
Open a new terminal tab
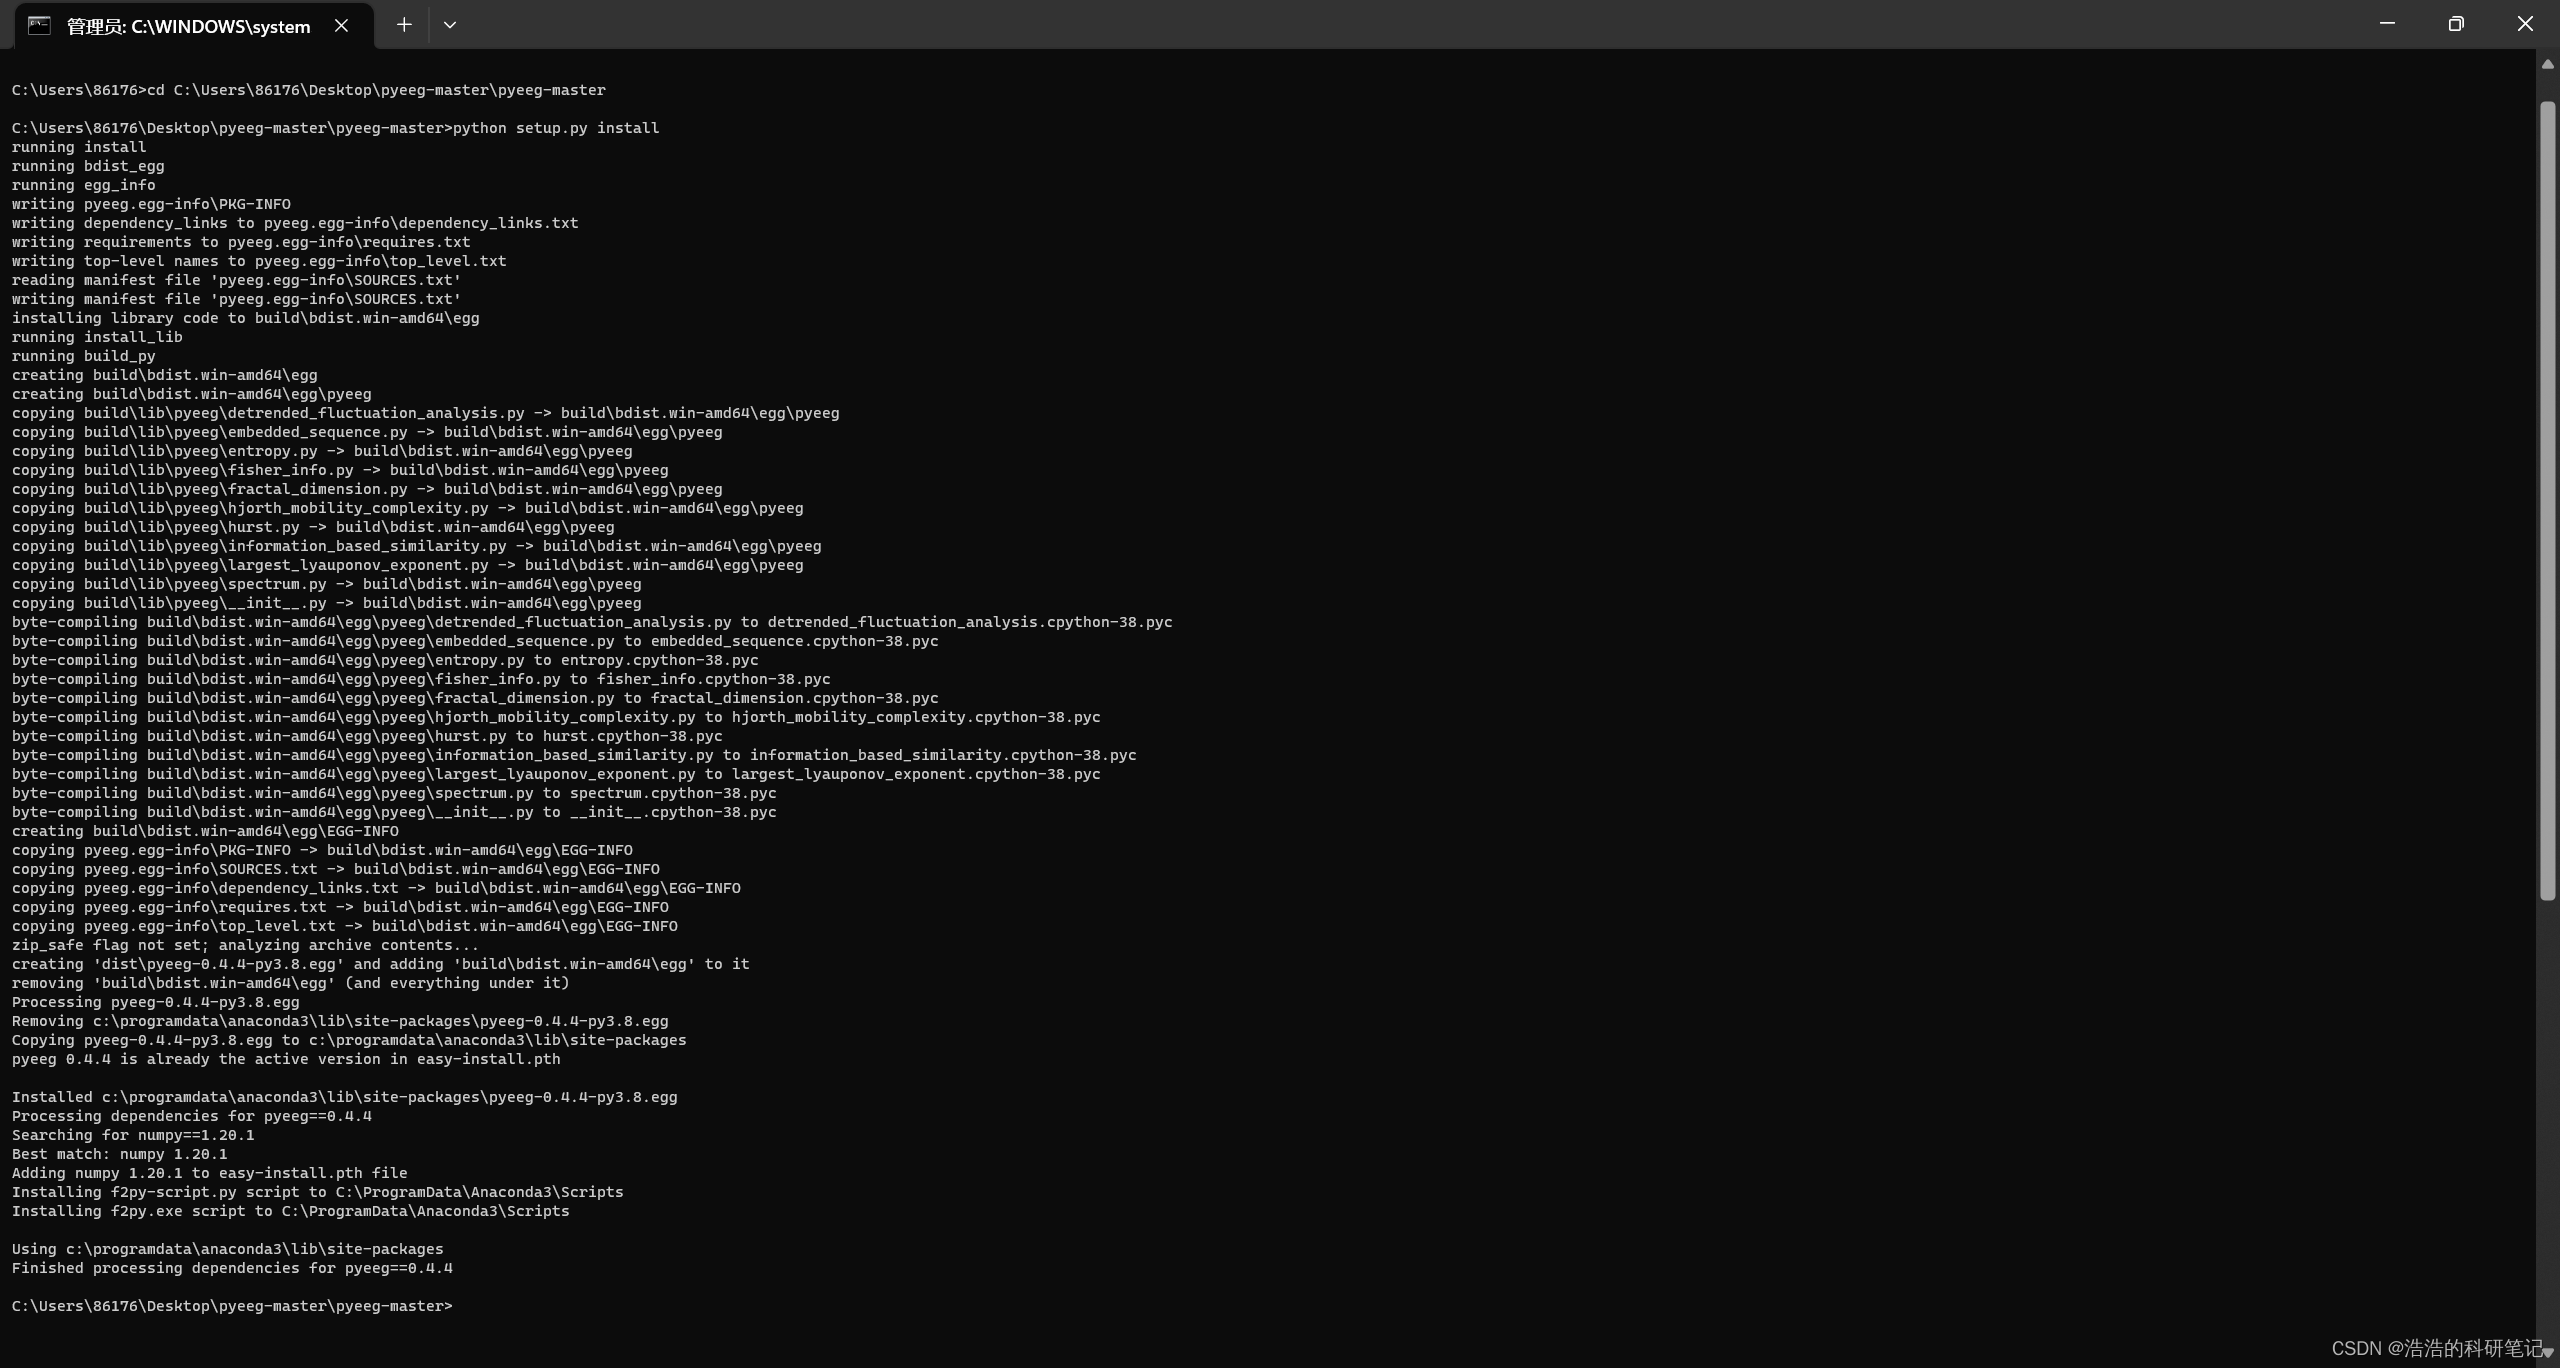(x=404, y=25)
